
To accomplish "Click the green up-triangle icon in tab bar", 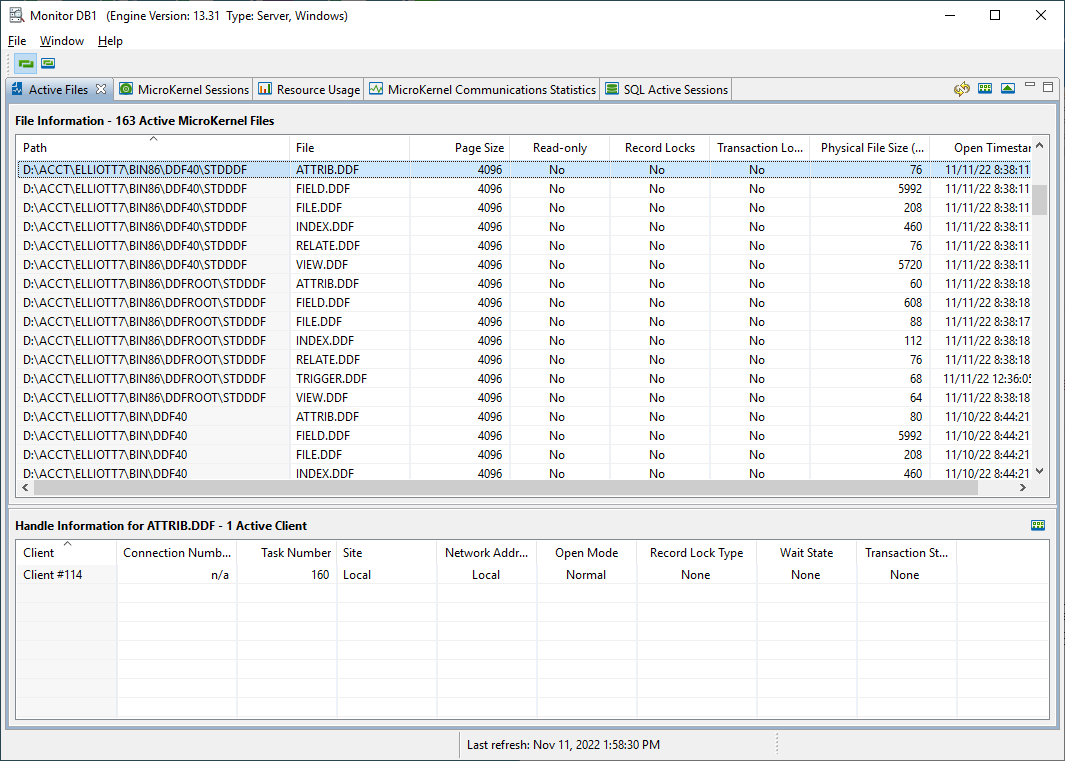I will [x=1007, y=89].
